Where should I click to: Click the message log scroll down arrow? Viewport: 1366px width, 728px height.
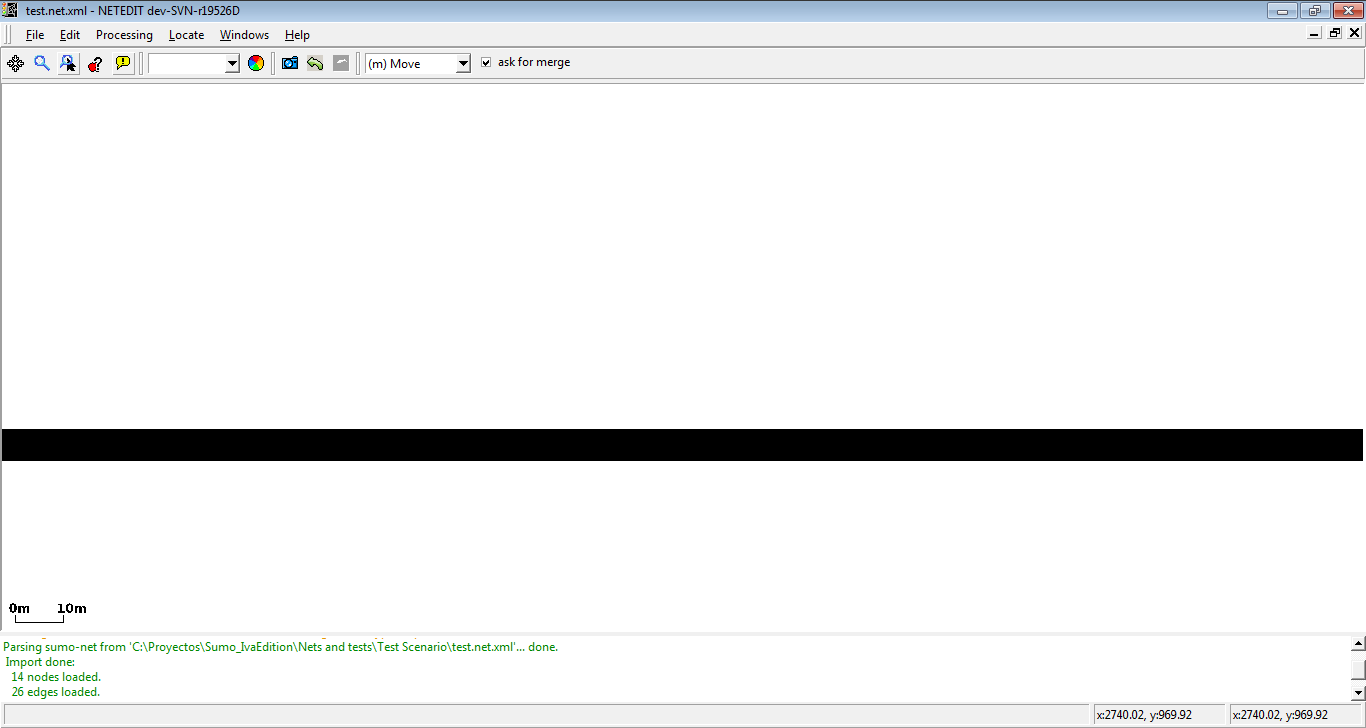(1357, 692)
